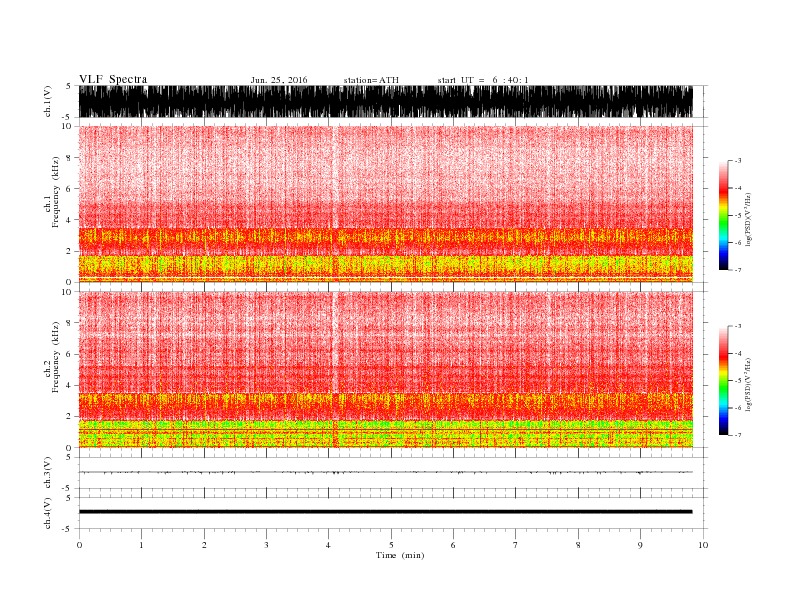
Task: Click the log(PSD) label beside ch.1 colorbar
Action: click(749, 219)
